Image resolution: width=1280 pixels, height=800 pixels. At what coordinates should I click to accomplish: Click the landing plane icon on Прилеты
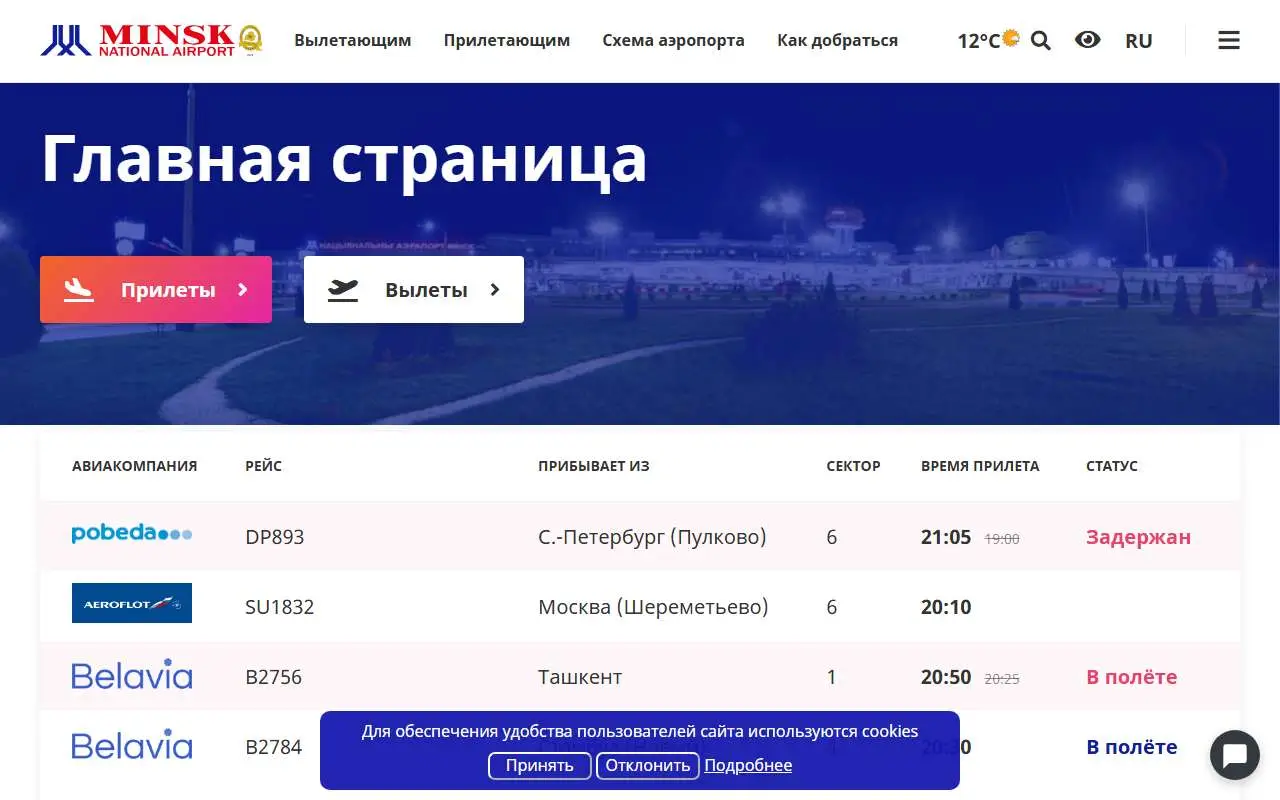pos(78,289)
